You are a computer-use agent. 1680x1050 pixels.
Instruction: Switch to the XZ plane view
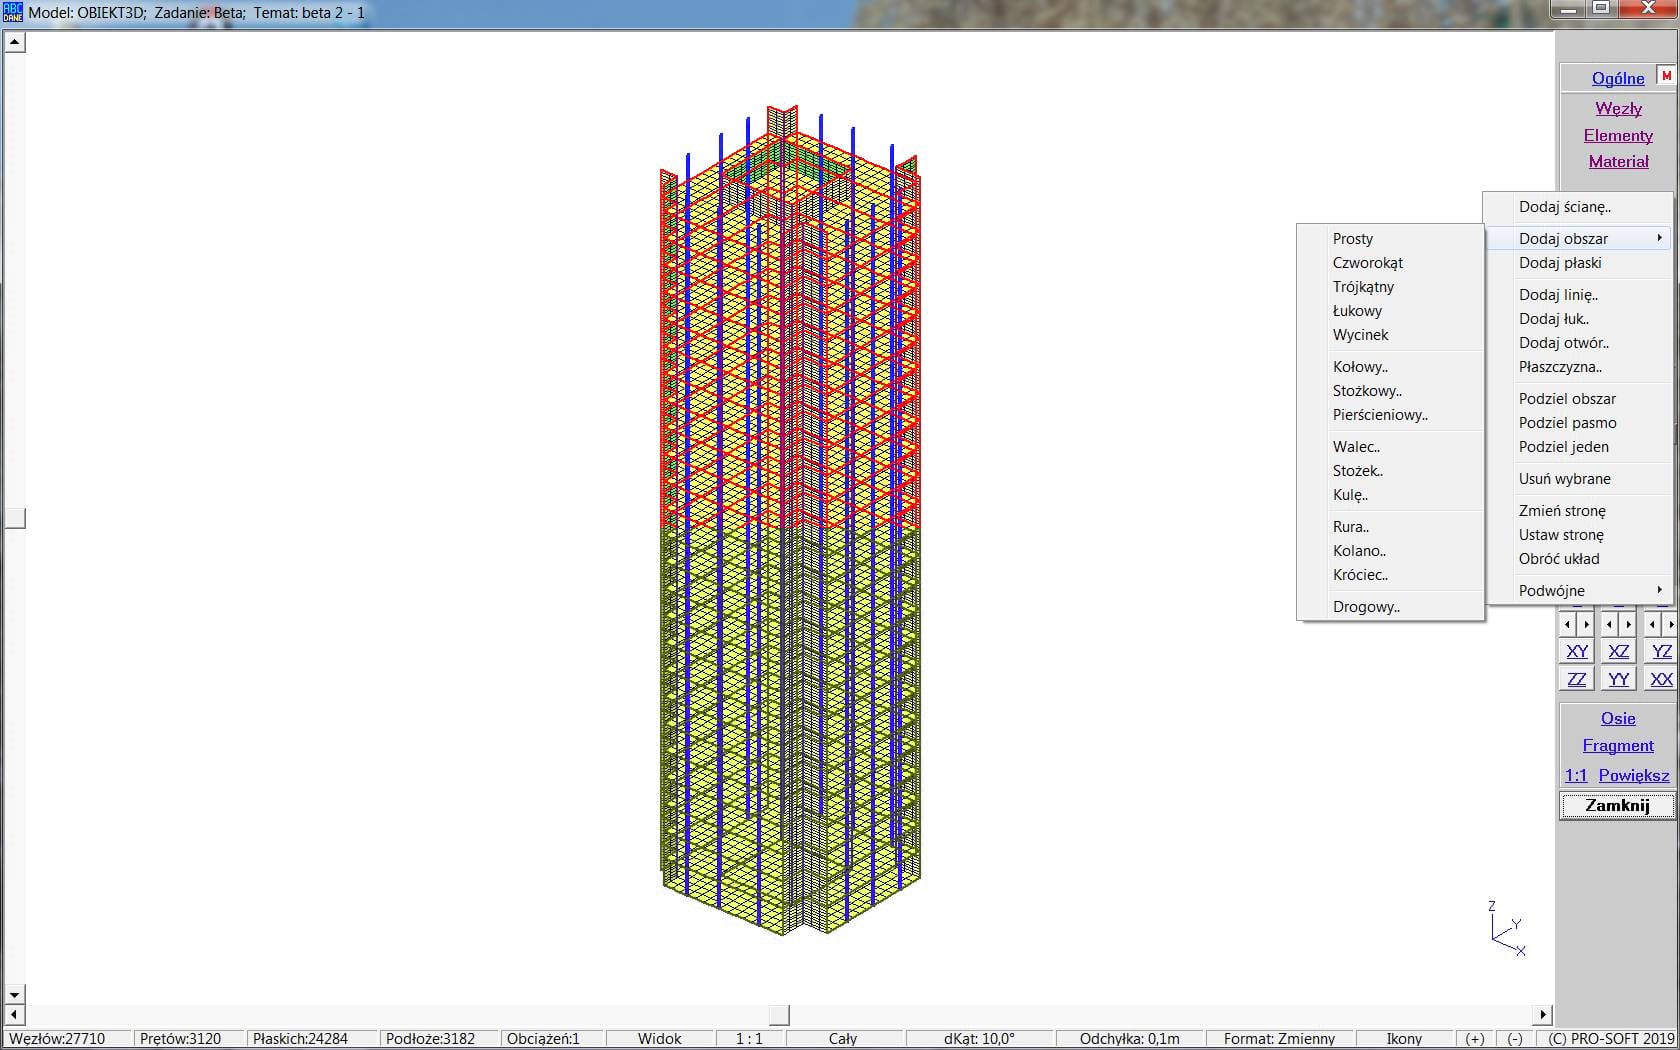tap(1618, 651)
